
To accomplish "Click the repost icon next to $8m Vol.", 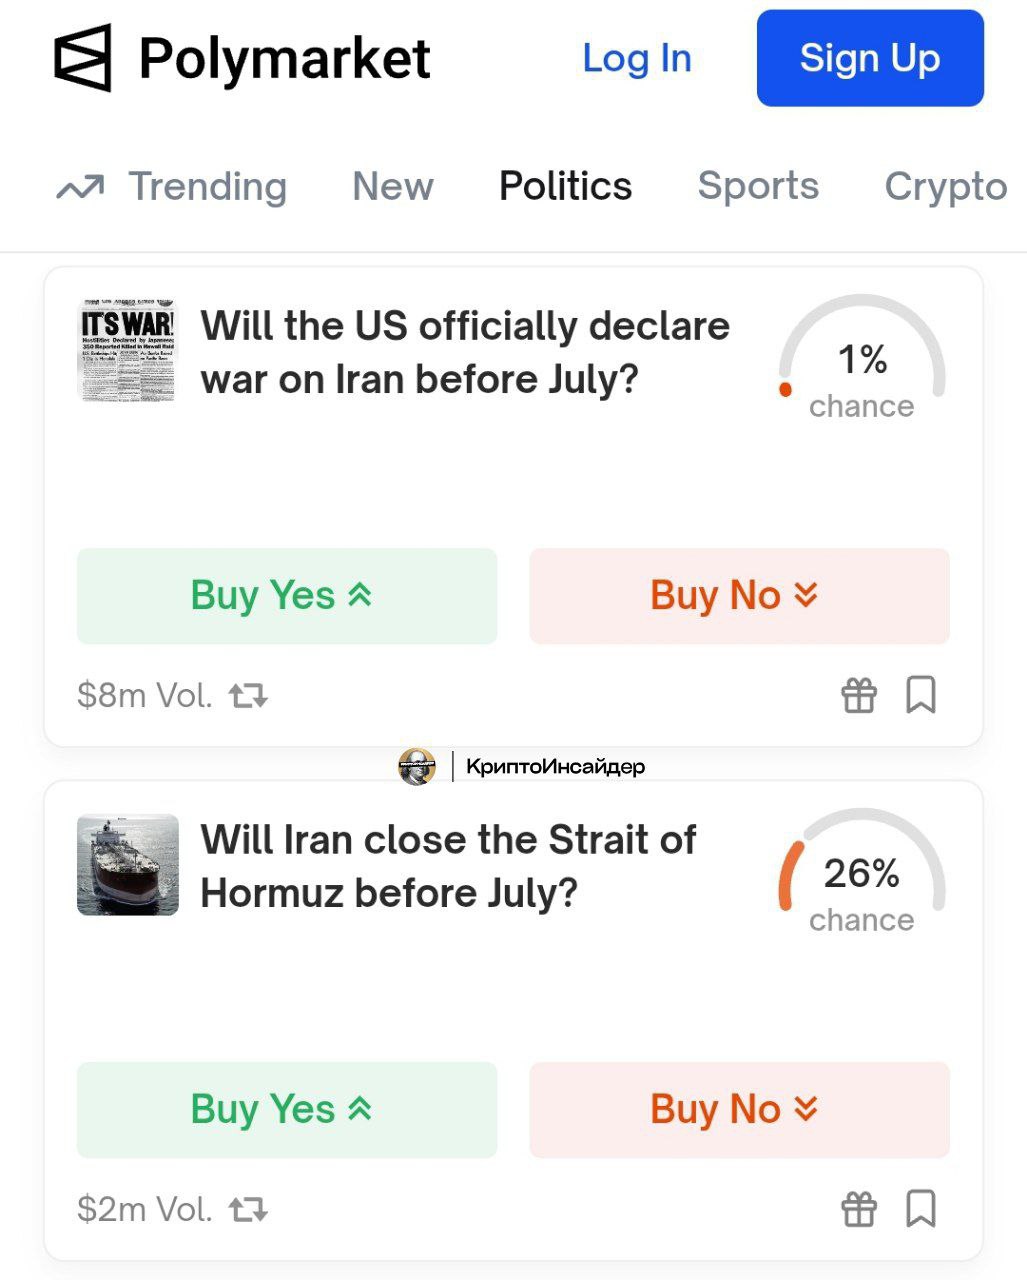I will 249,695.
